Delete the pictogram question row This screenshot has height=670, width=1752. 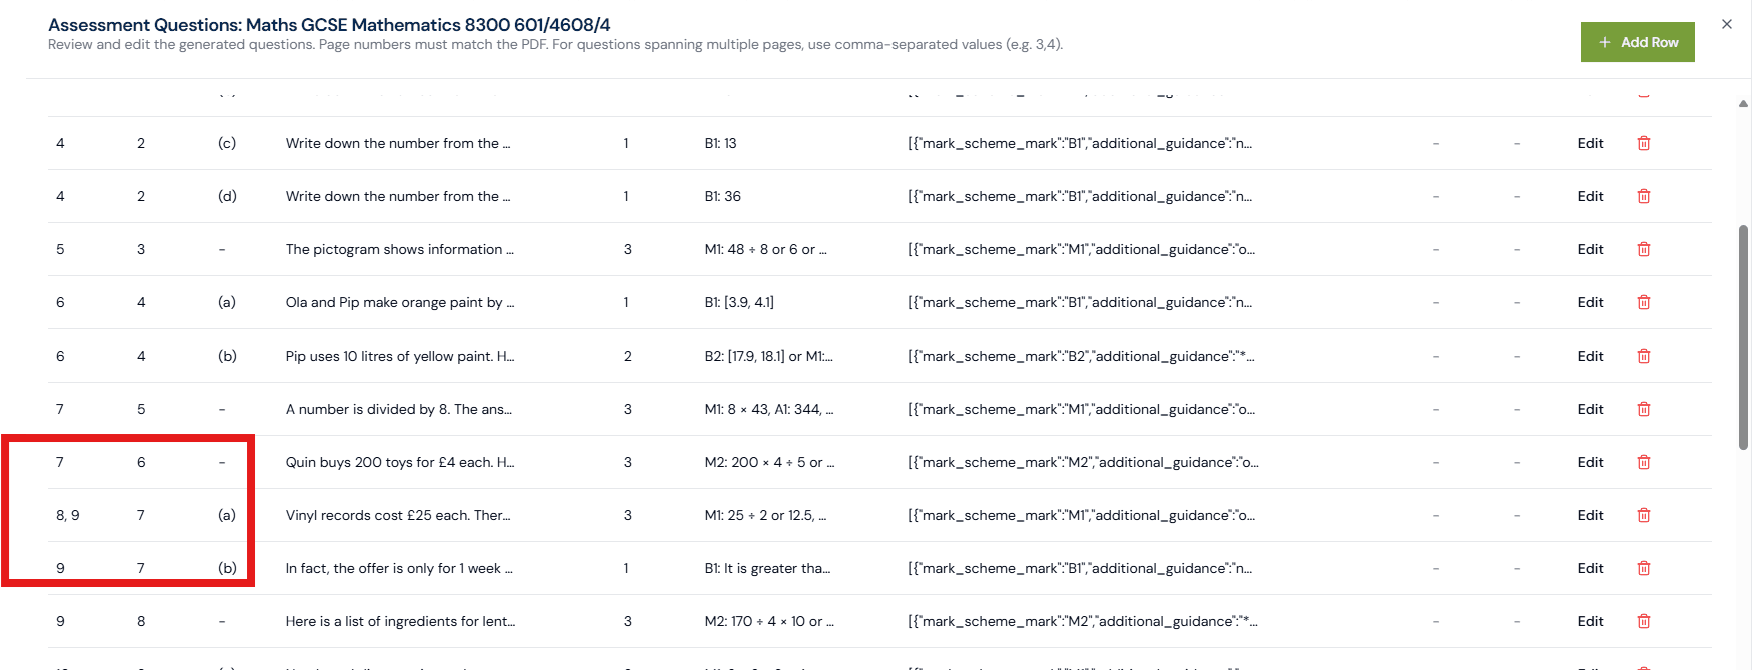1643,249
